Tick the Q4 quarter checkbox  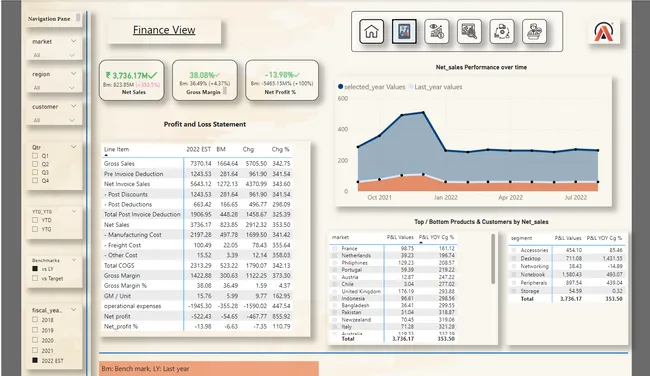tap(35, 180)
